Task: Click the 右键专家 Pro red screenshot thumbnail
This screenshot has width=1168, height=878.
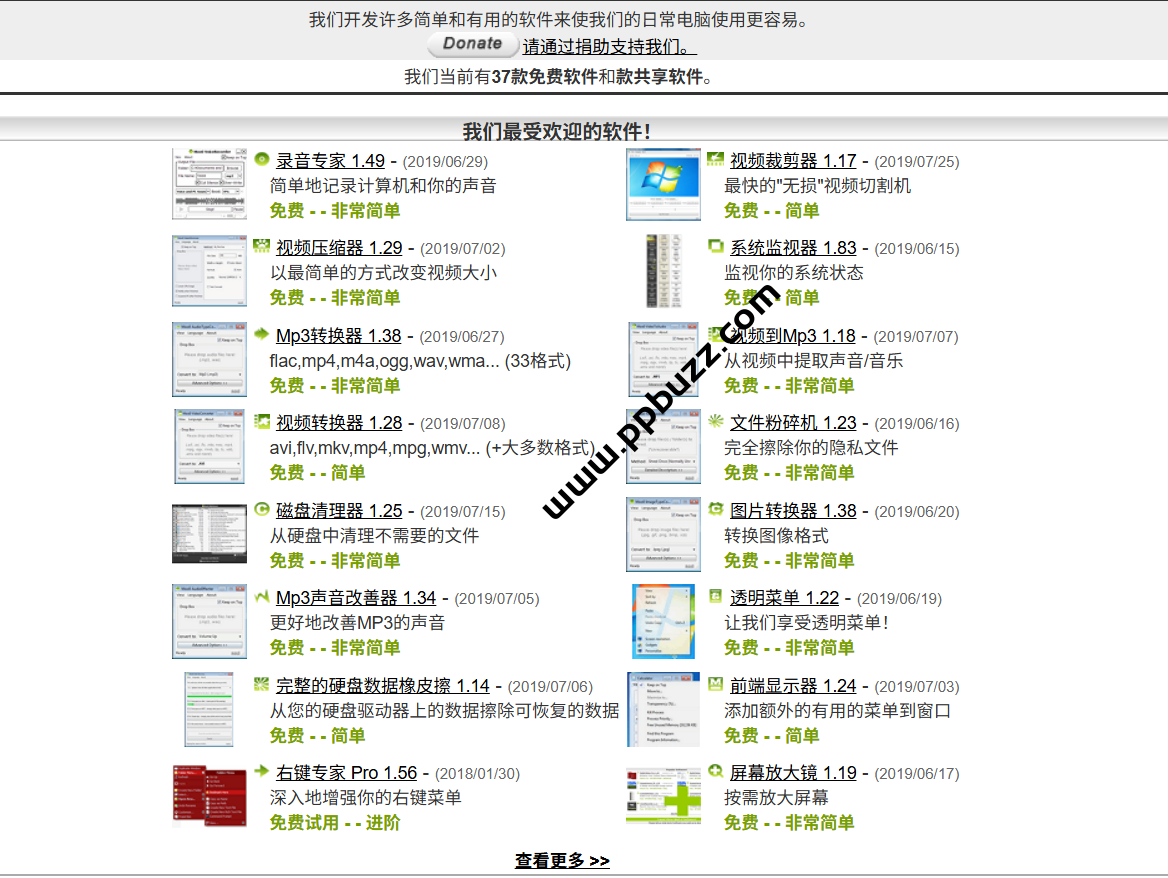Action: [209, 796]
